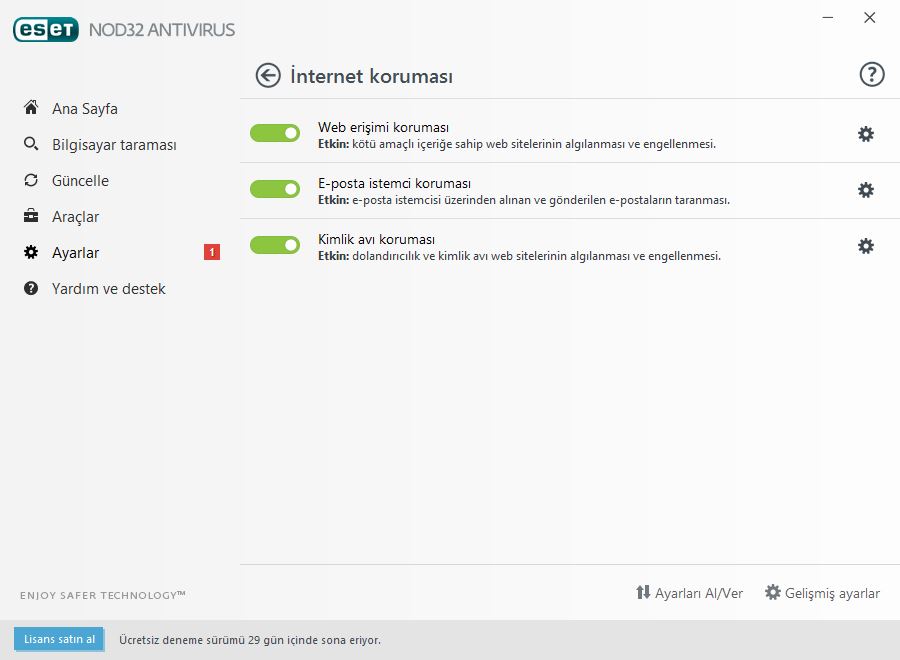This screenshot has height=660, width=900.
Task: Click the refresh icon beside Güncelle
Action: point(31,180)
